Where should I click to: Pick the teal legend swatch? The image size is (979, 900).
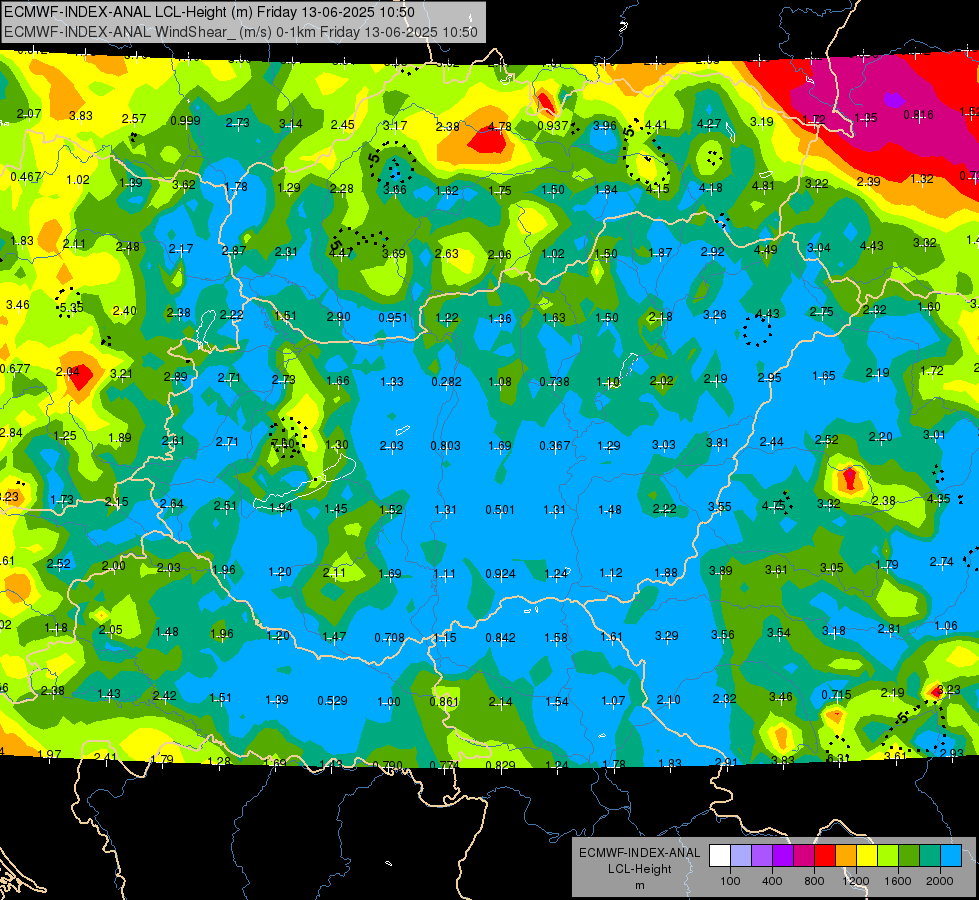coord(929,856)
